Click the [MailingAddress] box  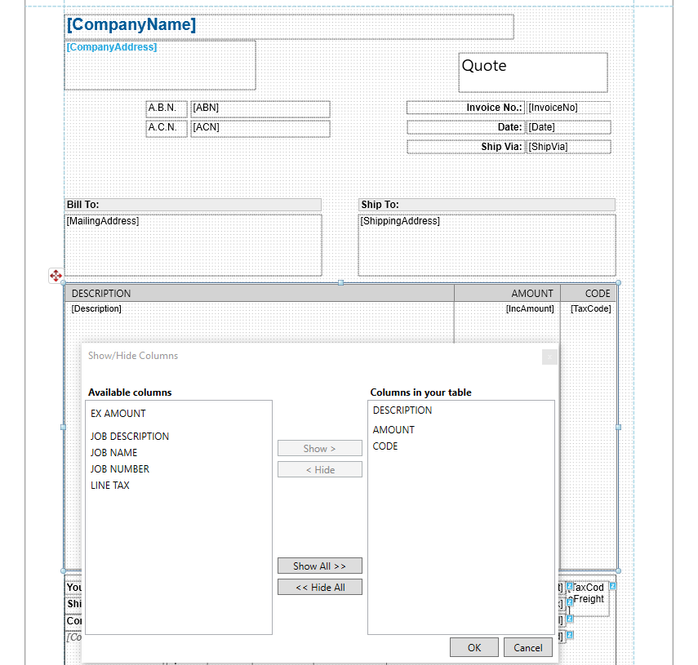click(x=193, y=244)
